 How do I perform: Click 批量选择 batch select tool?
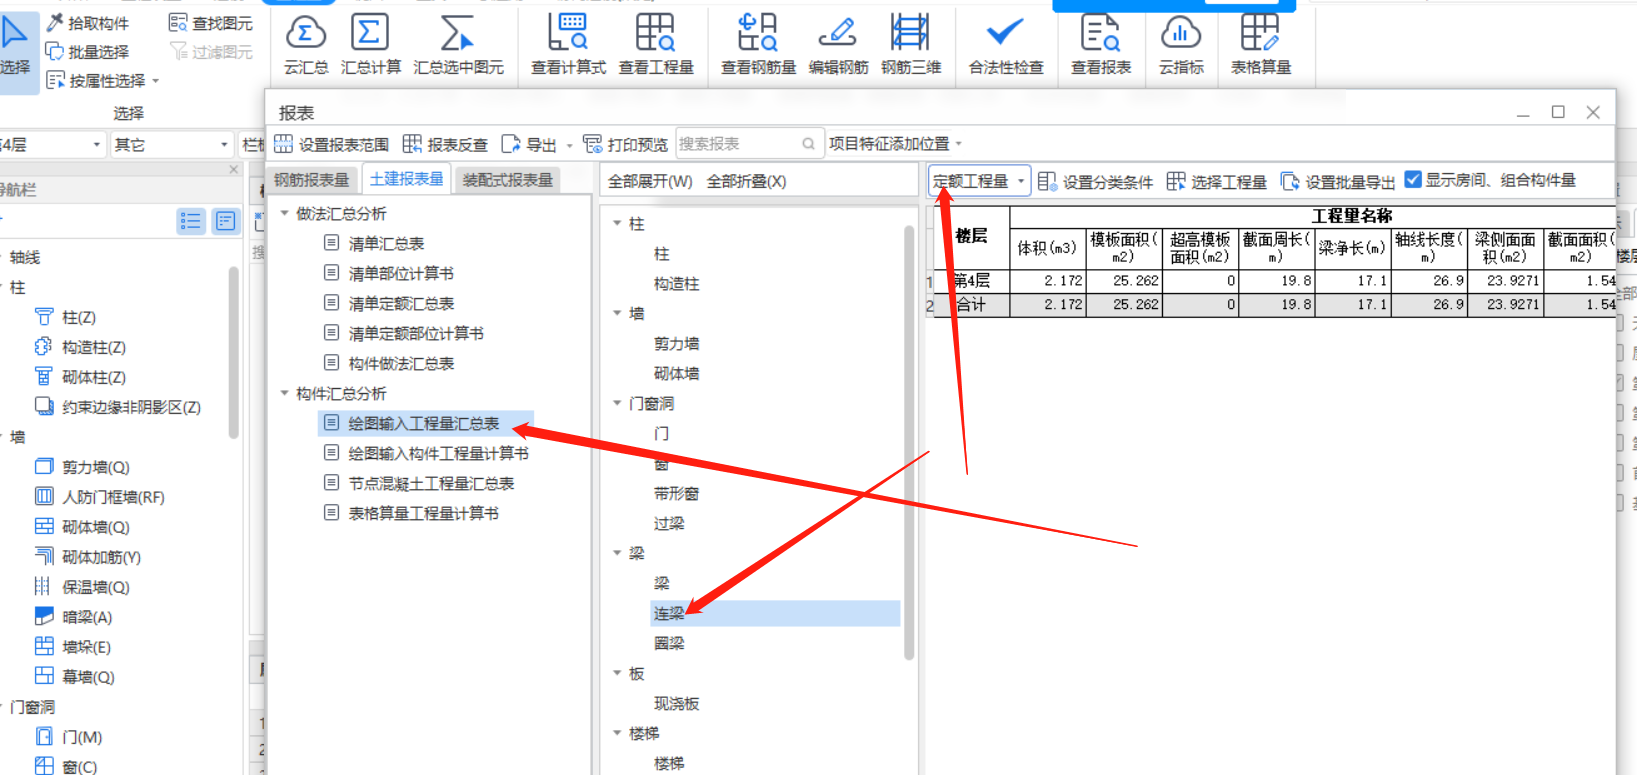tap(88, 51)
